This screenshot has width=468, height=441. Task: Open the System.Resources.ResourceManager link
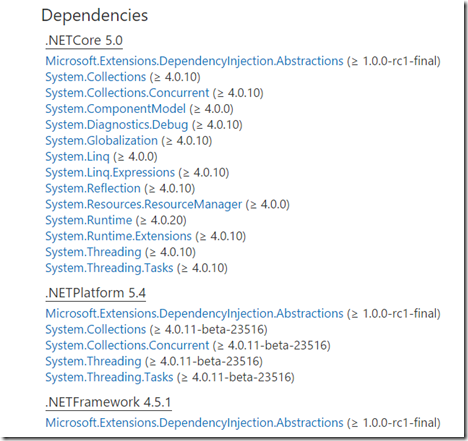pyautogui.click(x=144, y=204)
